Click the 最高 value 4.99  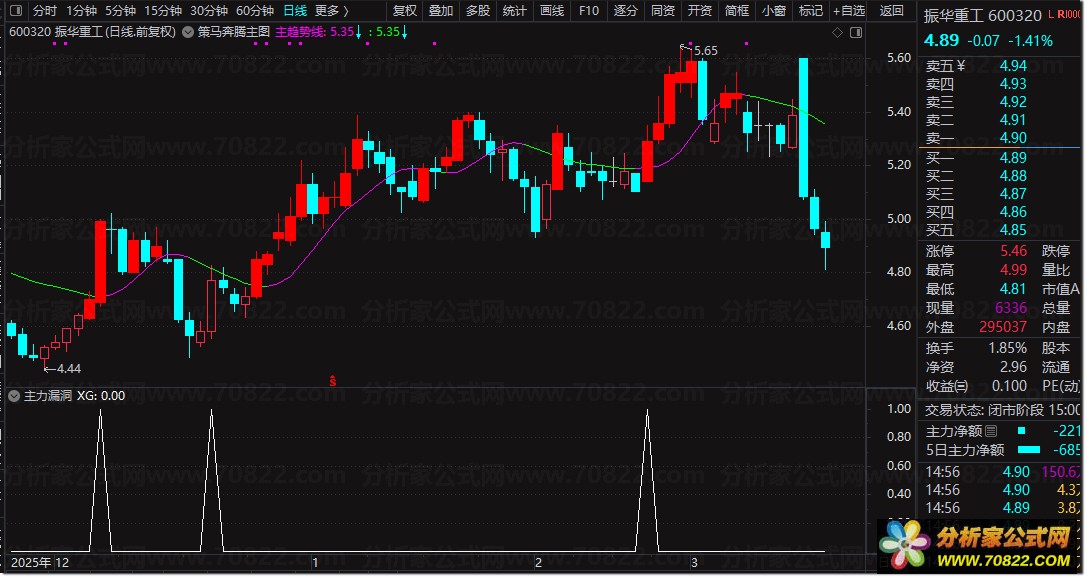pyautogui.click(x=1013, y=270)
